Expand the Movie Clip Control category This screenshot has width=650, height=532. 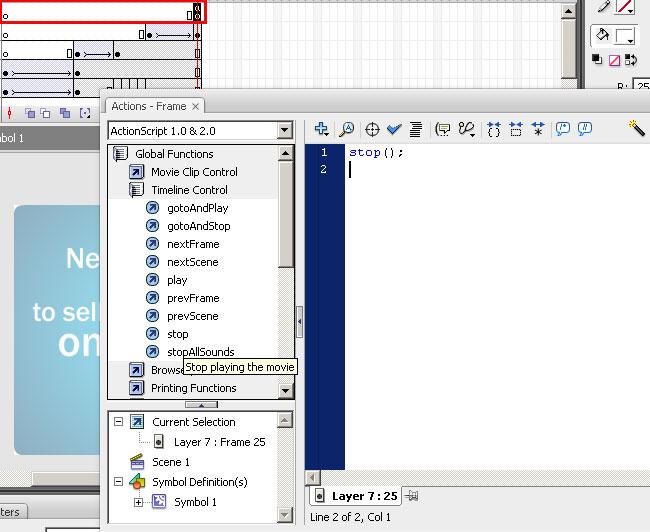[x=136, y=172]
